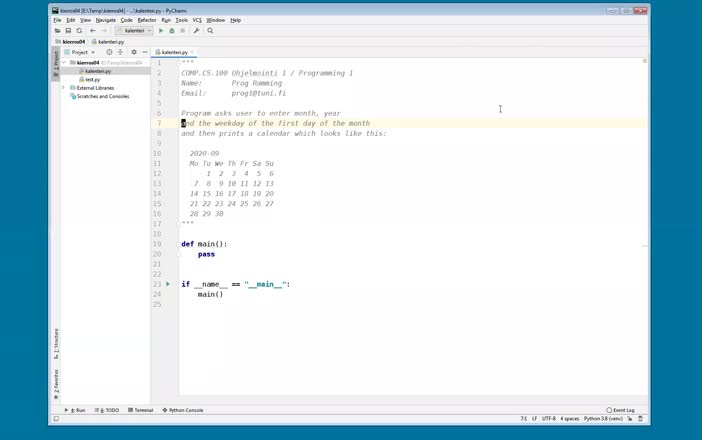The image size is (702, 440).
Task: Click the synchronize/reload toolbar icon
Action: pos(79,31)
